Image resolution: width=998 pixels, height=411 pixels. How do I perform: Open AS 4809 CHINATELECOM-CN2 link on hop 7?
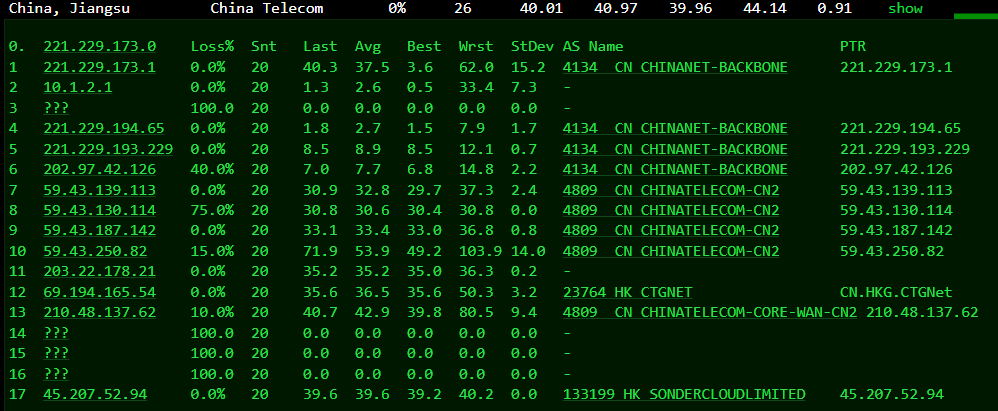click(671, 190)
